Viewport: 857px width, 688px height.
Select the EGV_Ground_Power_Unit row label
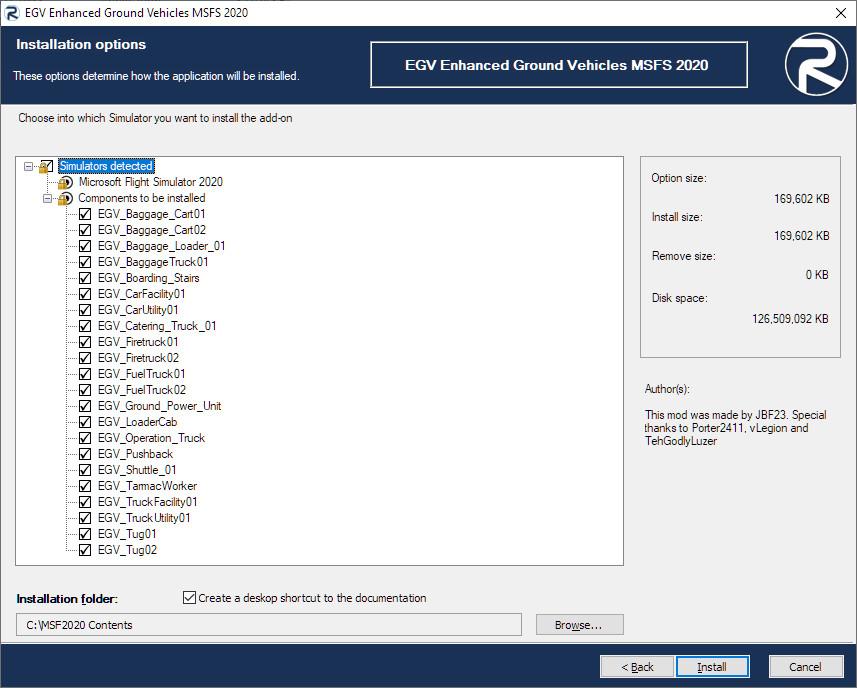click(160, 406)
